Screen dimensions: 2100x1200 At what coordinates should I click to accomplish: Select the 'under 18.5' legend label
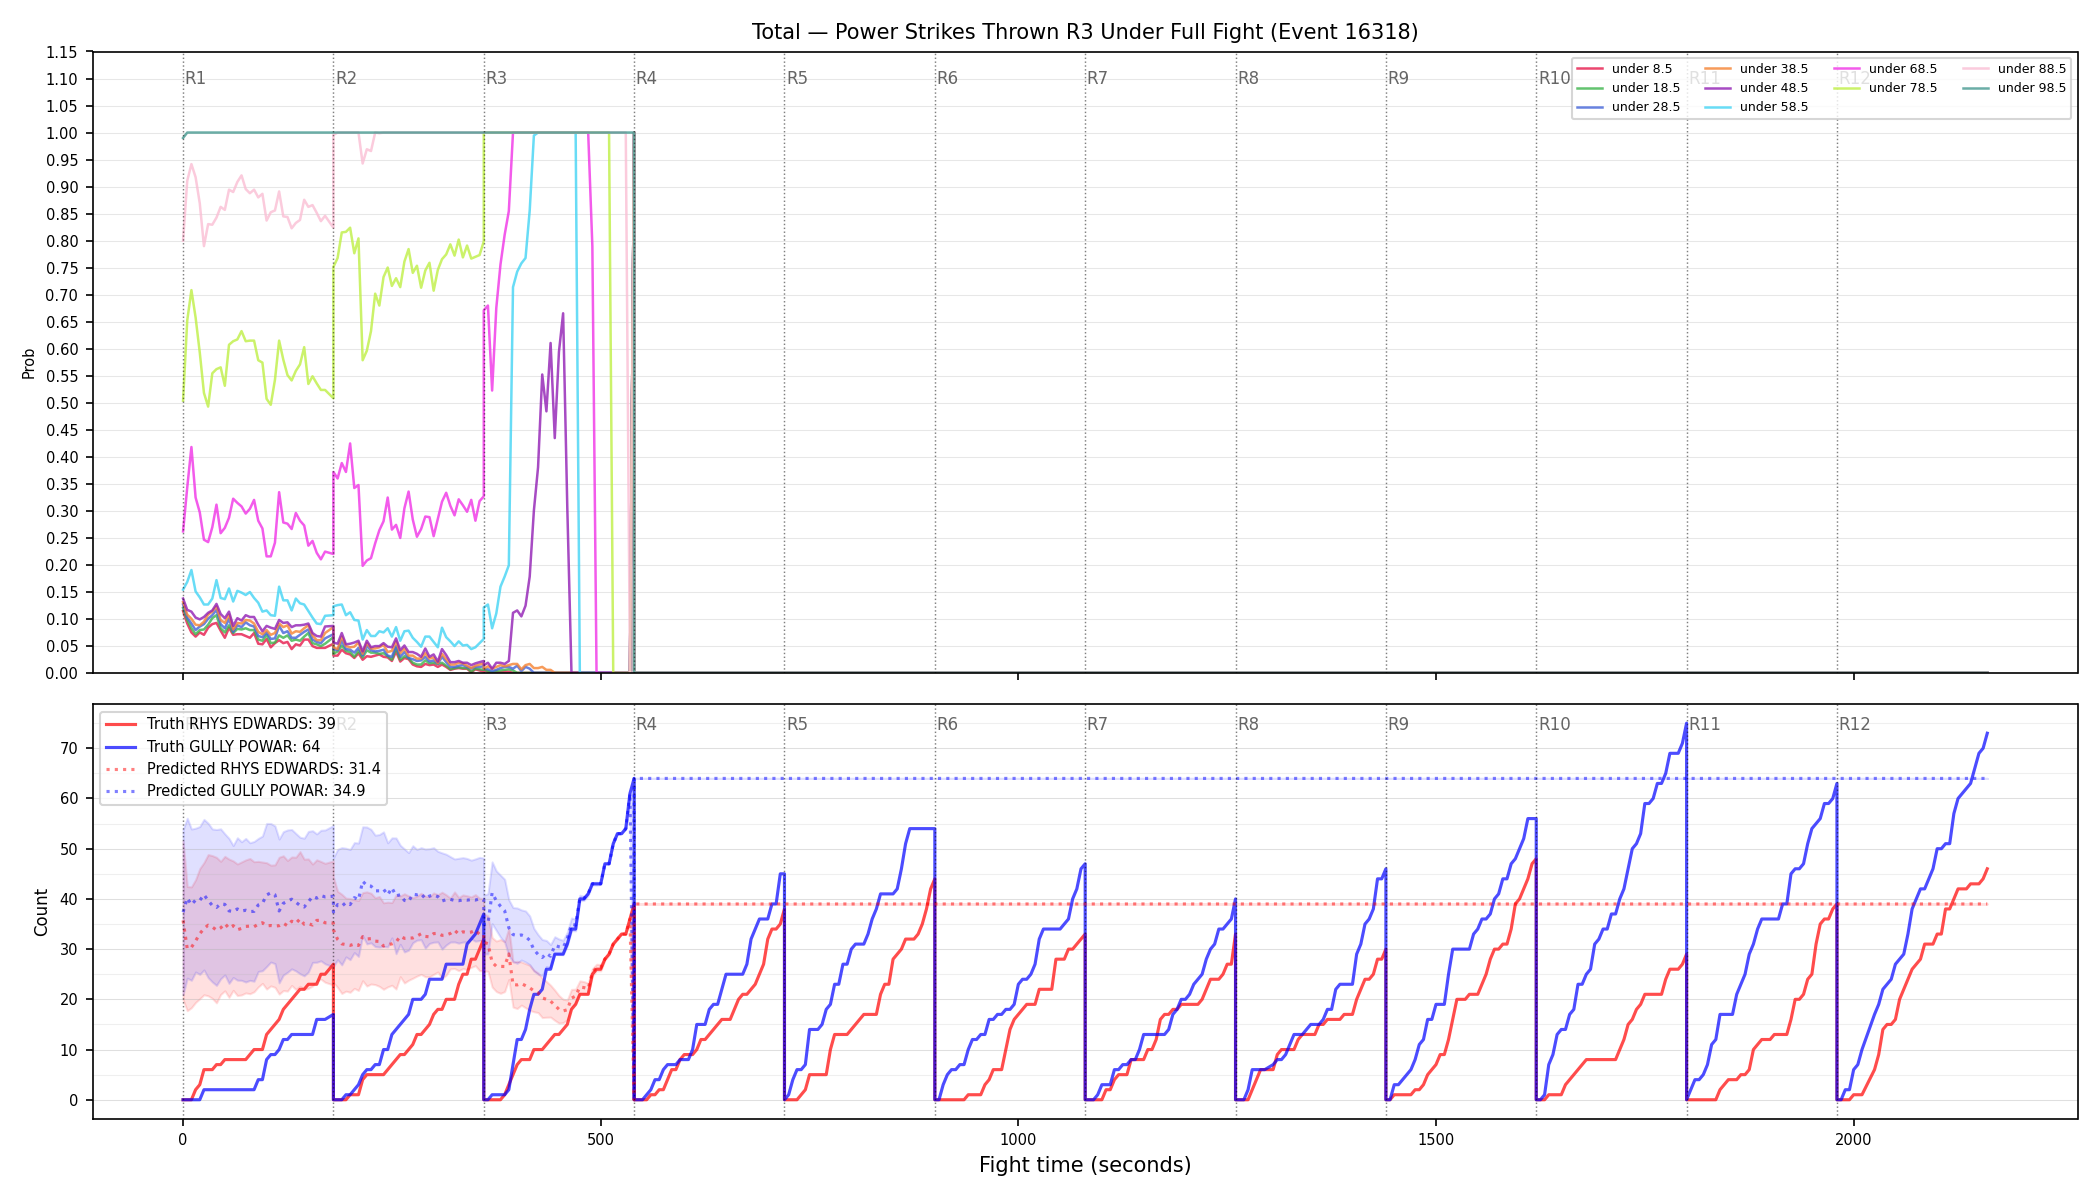(1646, 88)
